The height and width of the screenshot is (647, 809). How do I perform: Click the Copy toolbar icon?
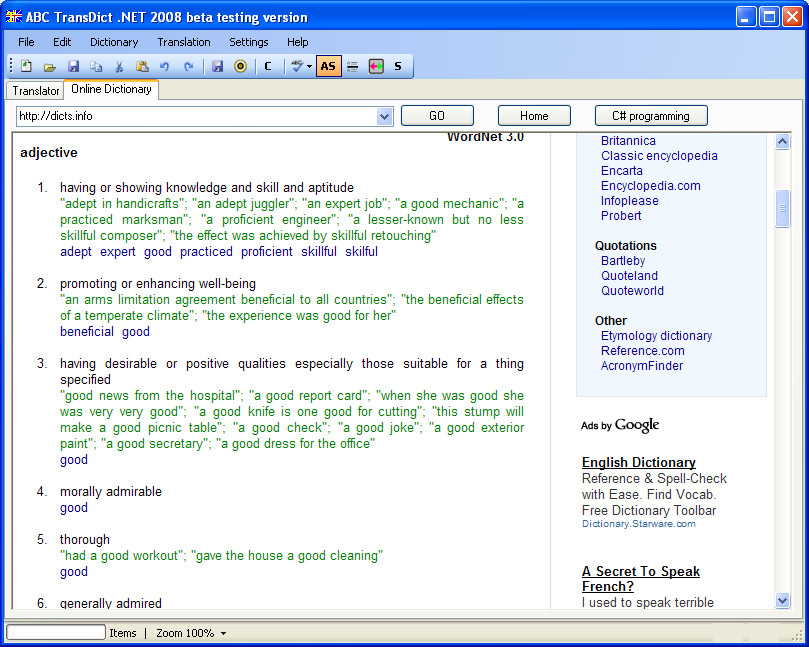[x=96, y=66]
